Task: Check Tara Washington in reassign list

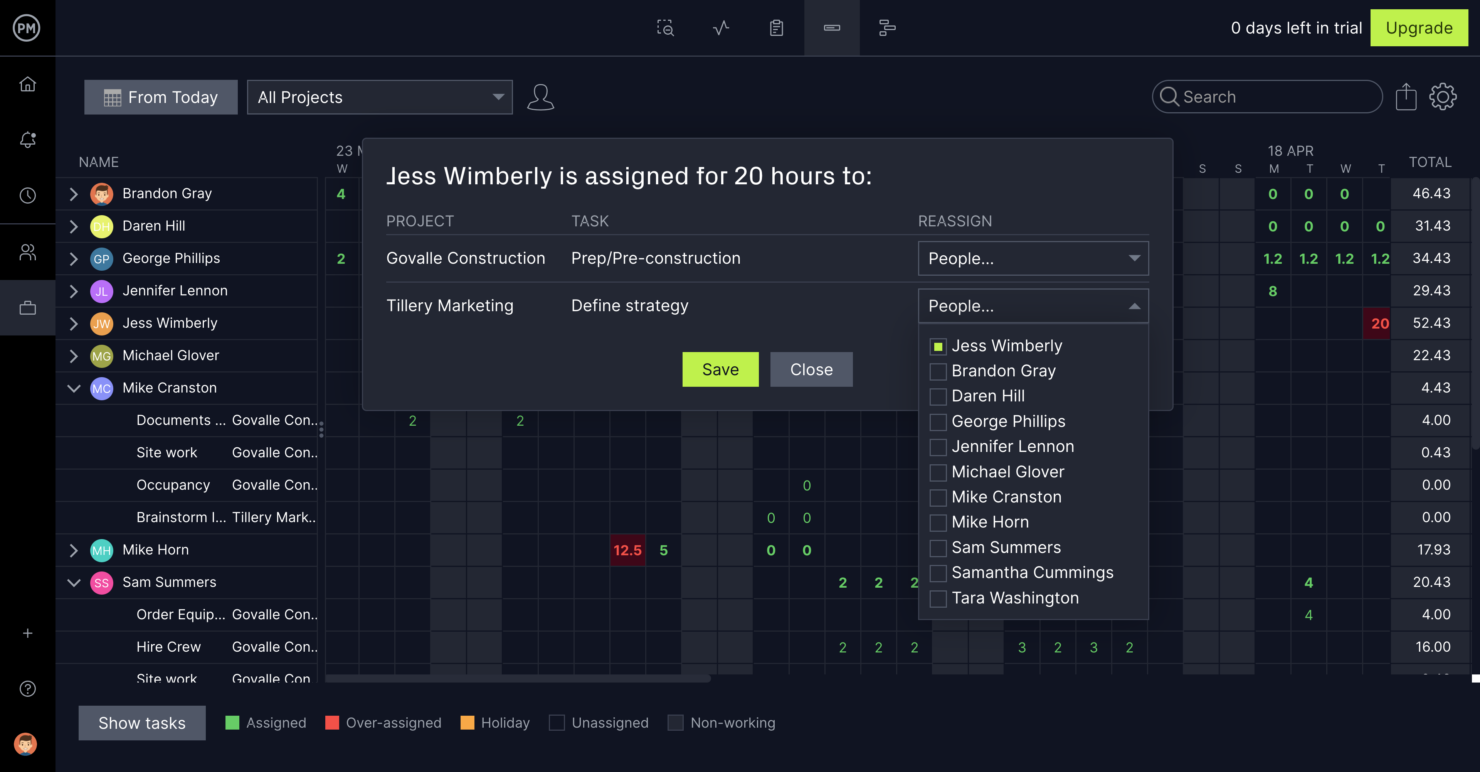Action: pyautogui.click(x=938, y=598)
